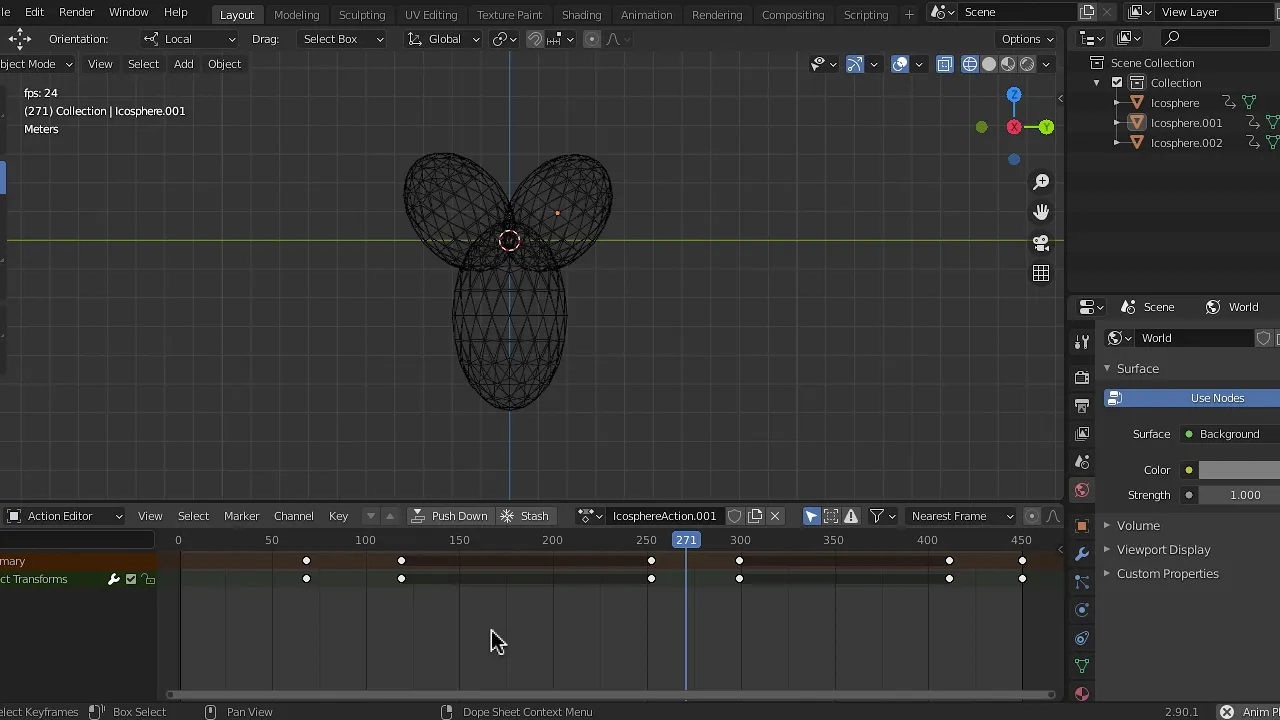Toggle Only Show Errors warning icon

[851, 516]
